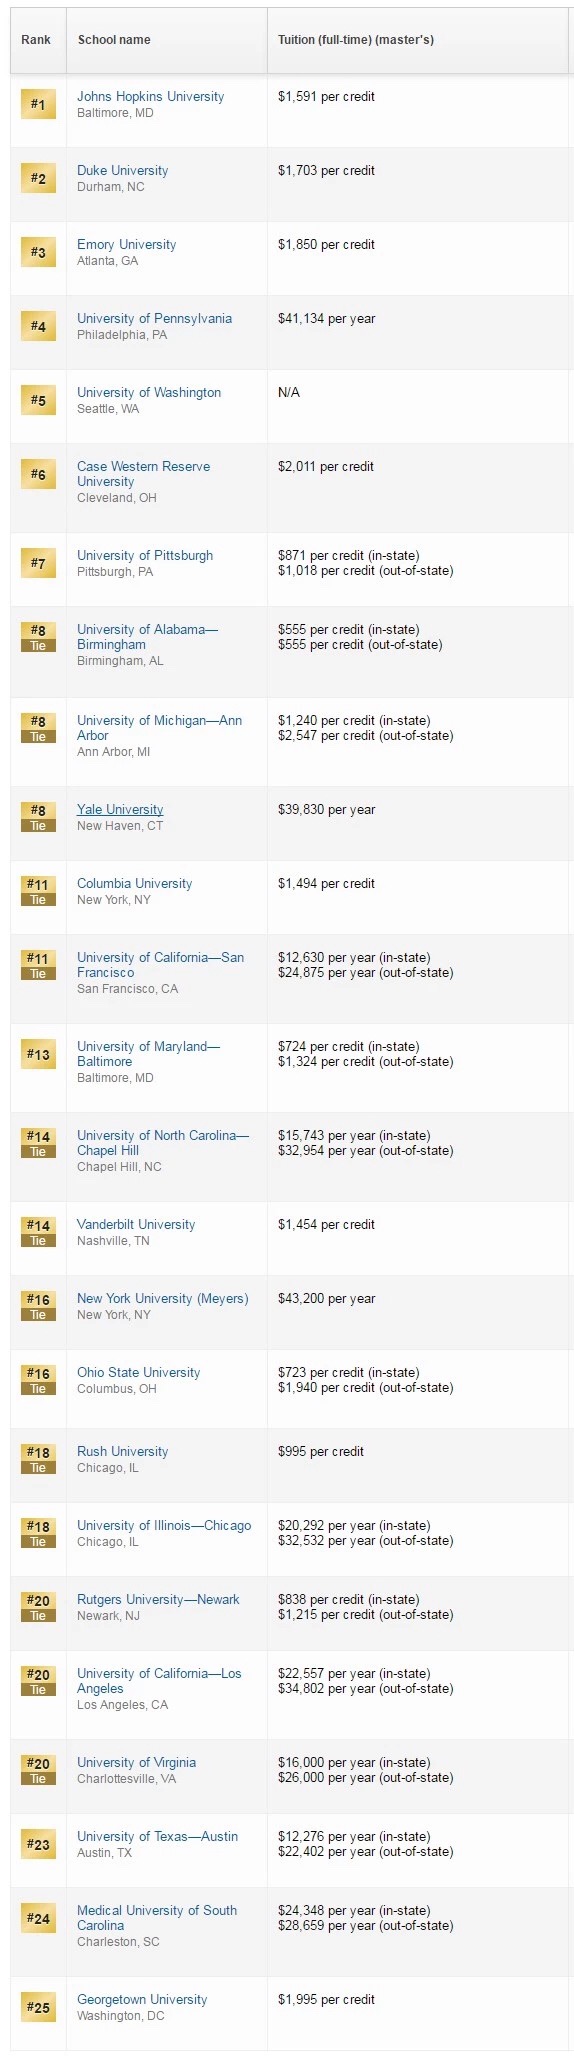Open New York University (Meyers) link

(163, 1299)
